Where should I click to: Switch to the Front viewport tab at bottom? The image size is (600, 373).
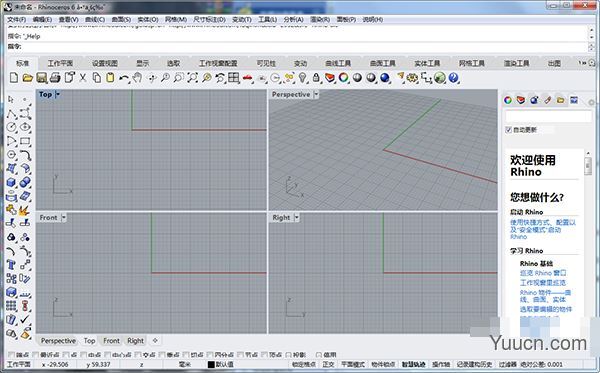point(111,340)
